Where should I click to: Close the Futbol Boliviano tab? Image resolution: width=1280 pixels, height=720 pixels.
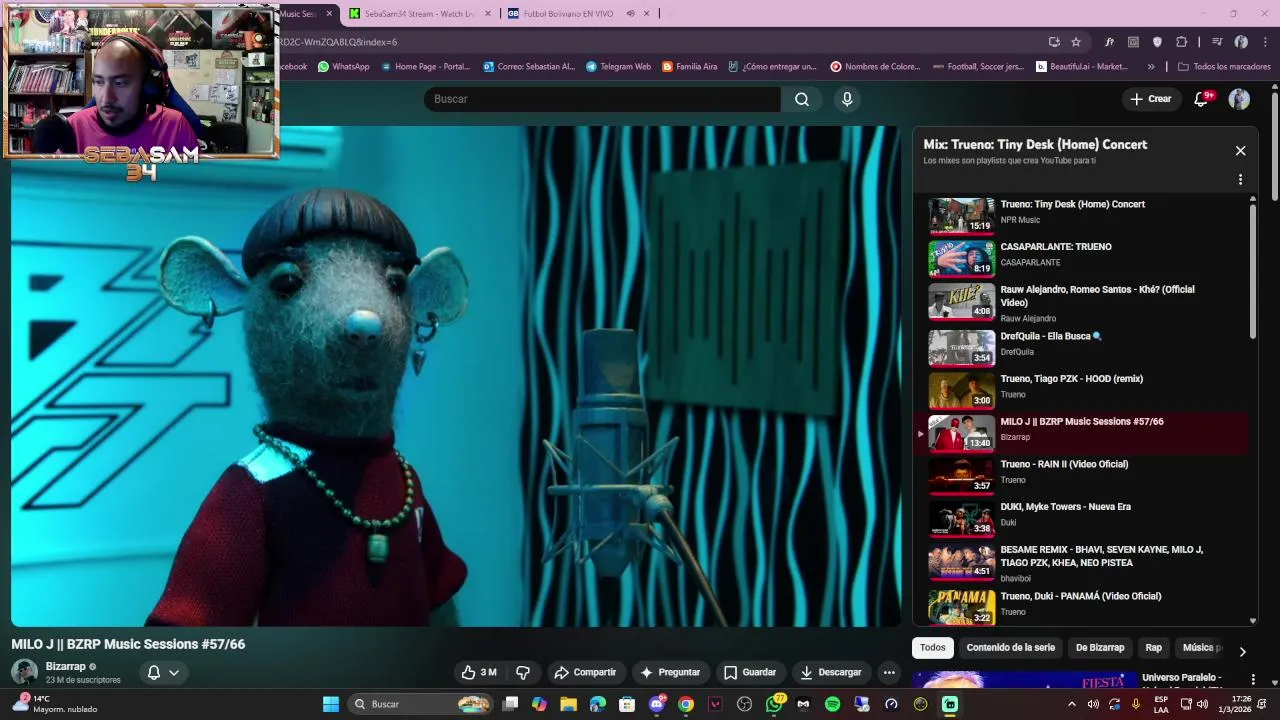pyautogui.click(x=646, y=14)
